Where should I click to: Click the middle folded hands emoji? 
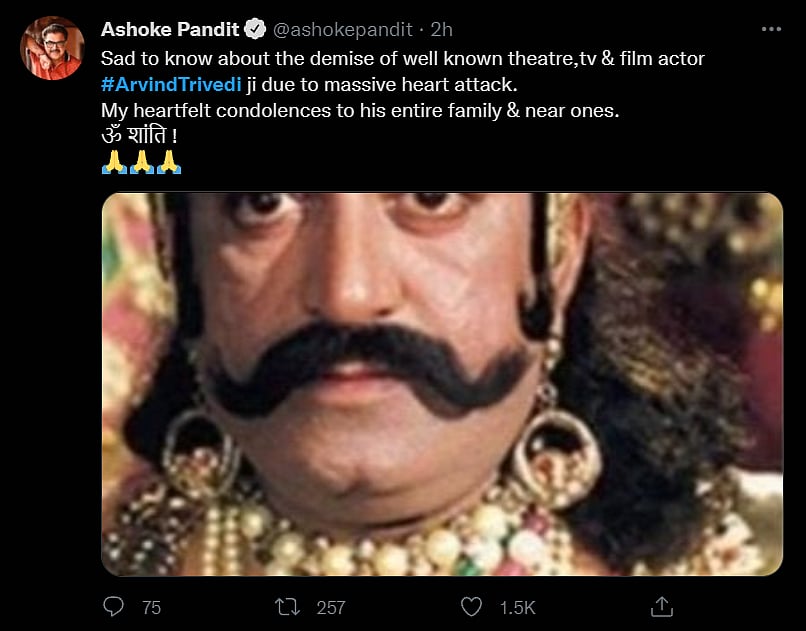[x=141, y=162]
